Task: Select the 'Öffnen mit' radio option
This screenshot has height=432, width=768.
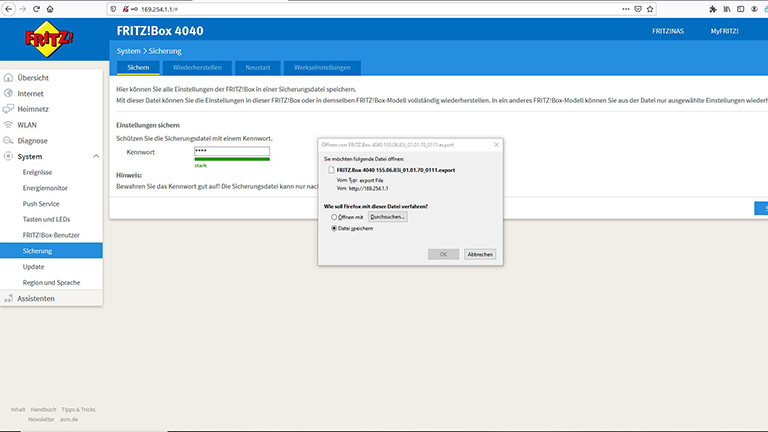Action: (x=334, y=216)
